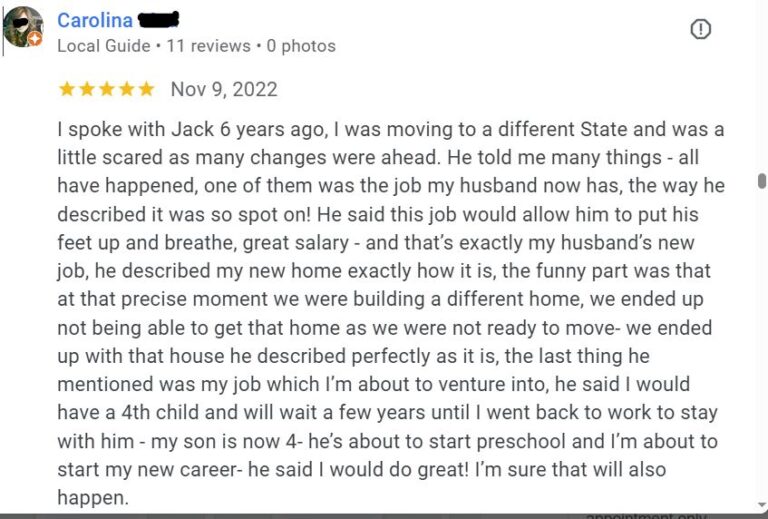This screenshot has width=768, height=519.
Task: Open the reviewer's 0 photos
Action: pyautogui.click(x=301, y=46)
